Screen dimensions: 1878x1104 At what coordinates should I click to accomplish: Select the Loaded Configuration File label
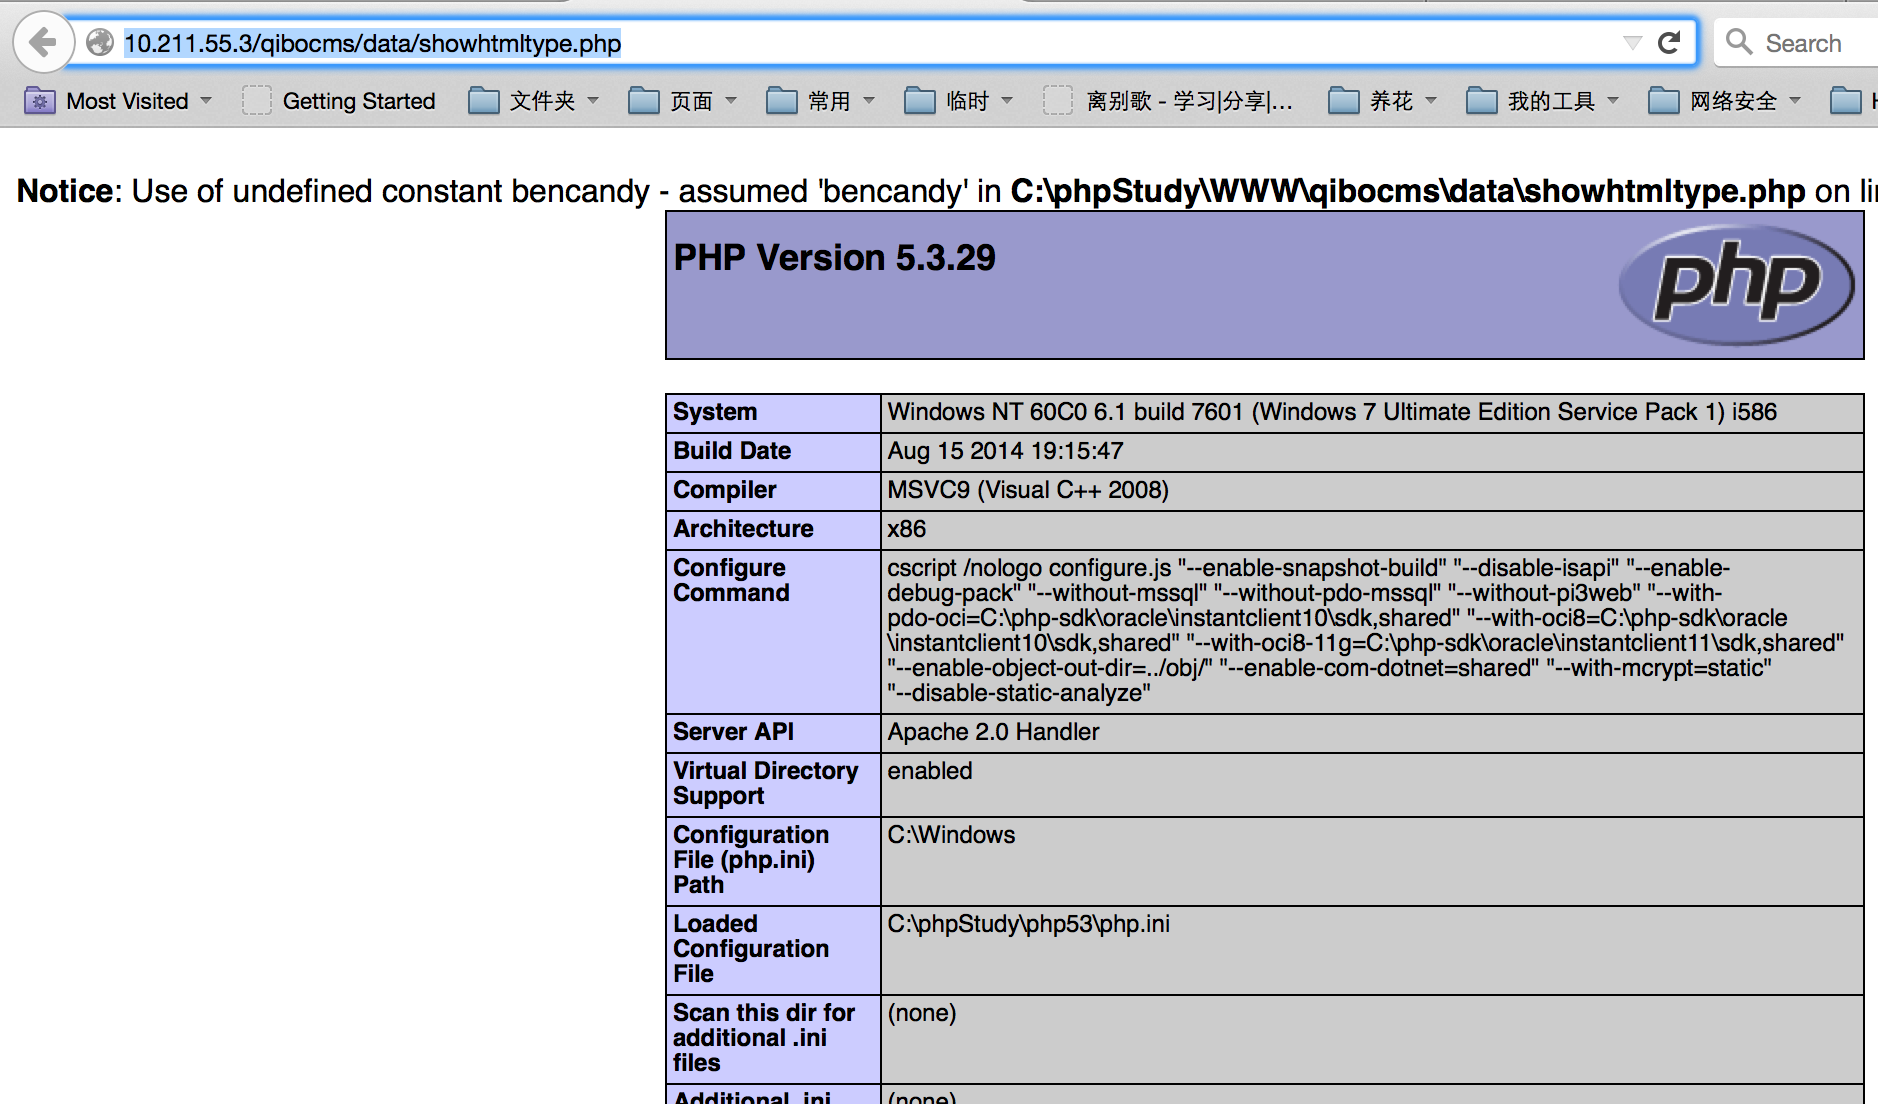coord(751,949)
